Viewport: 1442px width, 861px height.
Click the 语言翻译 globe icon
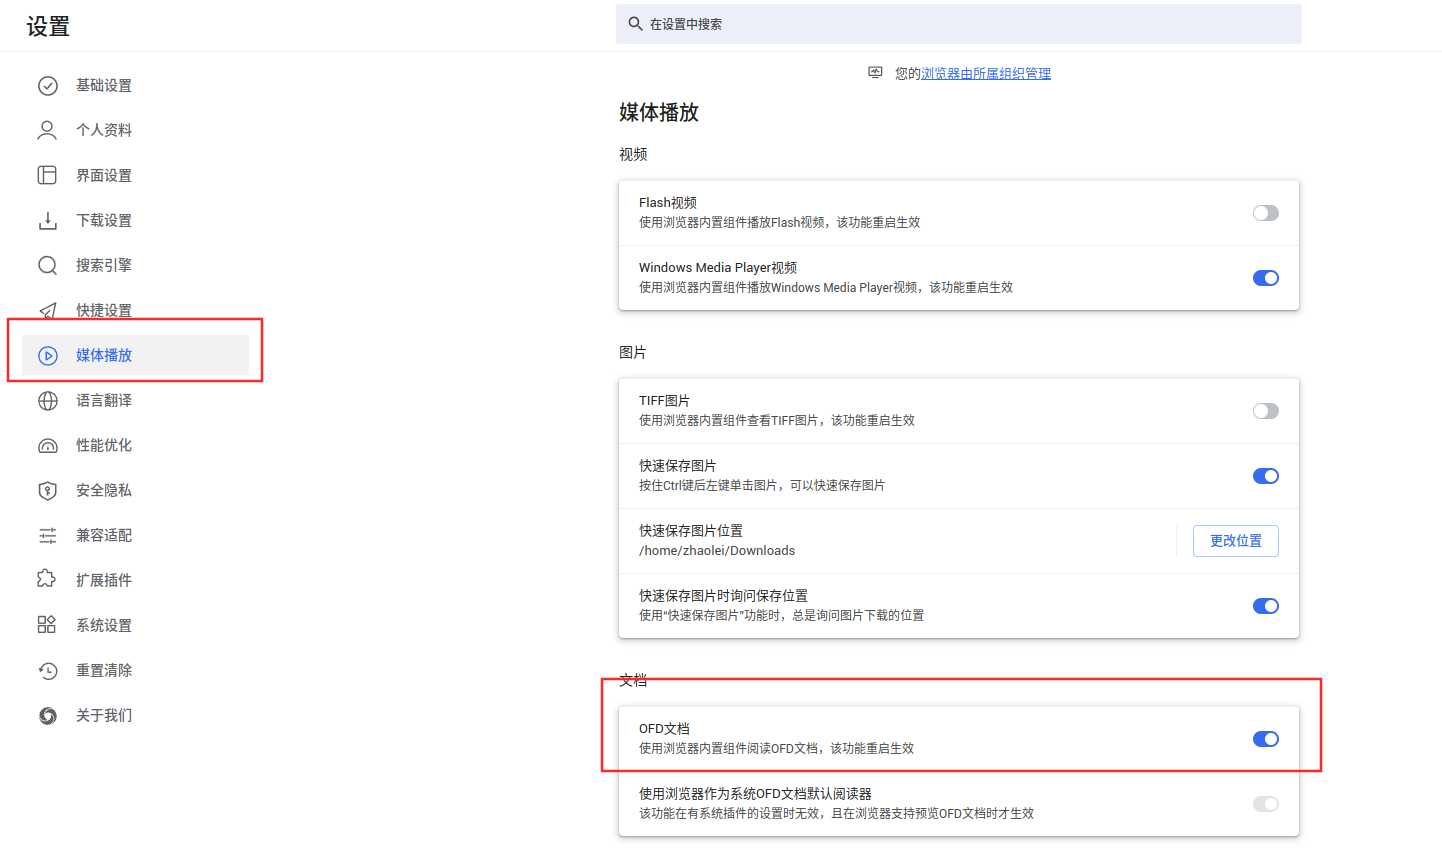point(48,400)
